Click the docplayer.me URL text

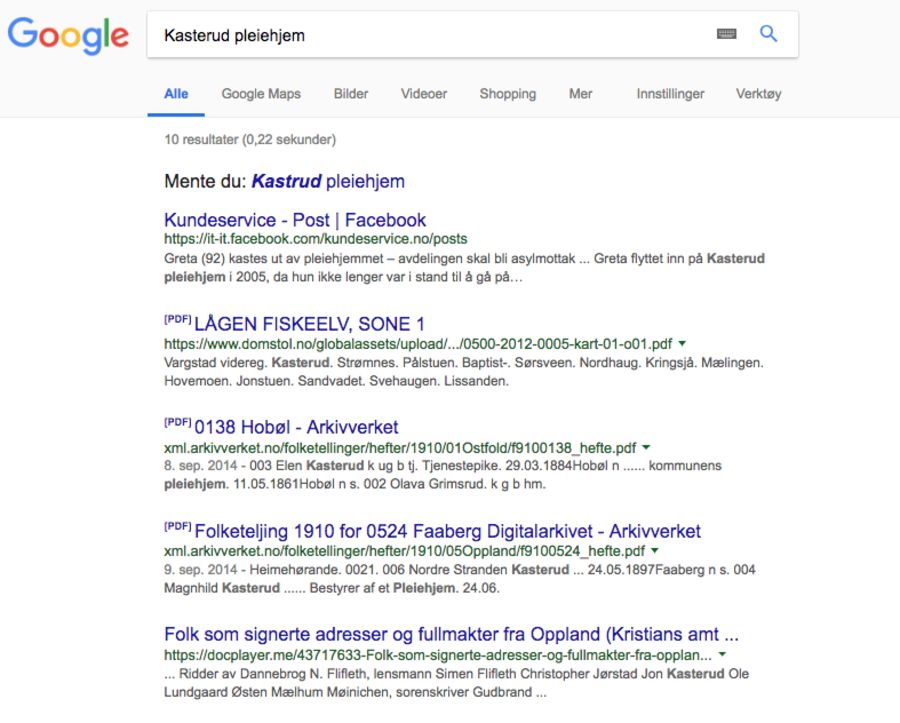(x=438, y=655)
